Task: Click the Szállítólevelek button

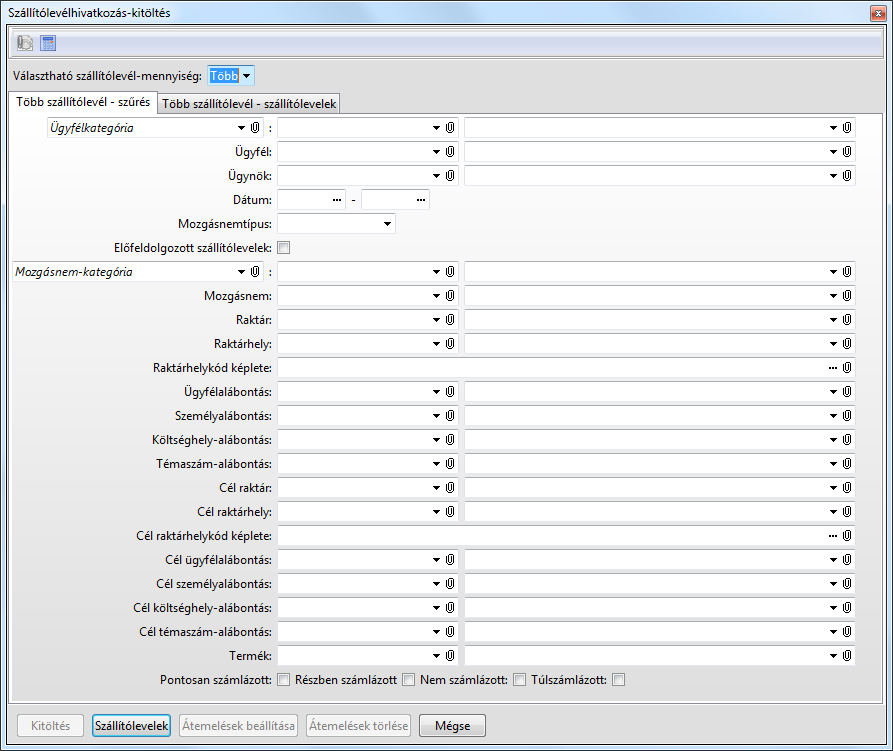Action: 132,725
